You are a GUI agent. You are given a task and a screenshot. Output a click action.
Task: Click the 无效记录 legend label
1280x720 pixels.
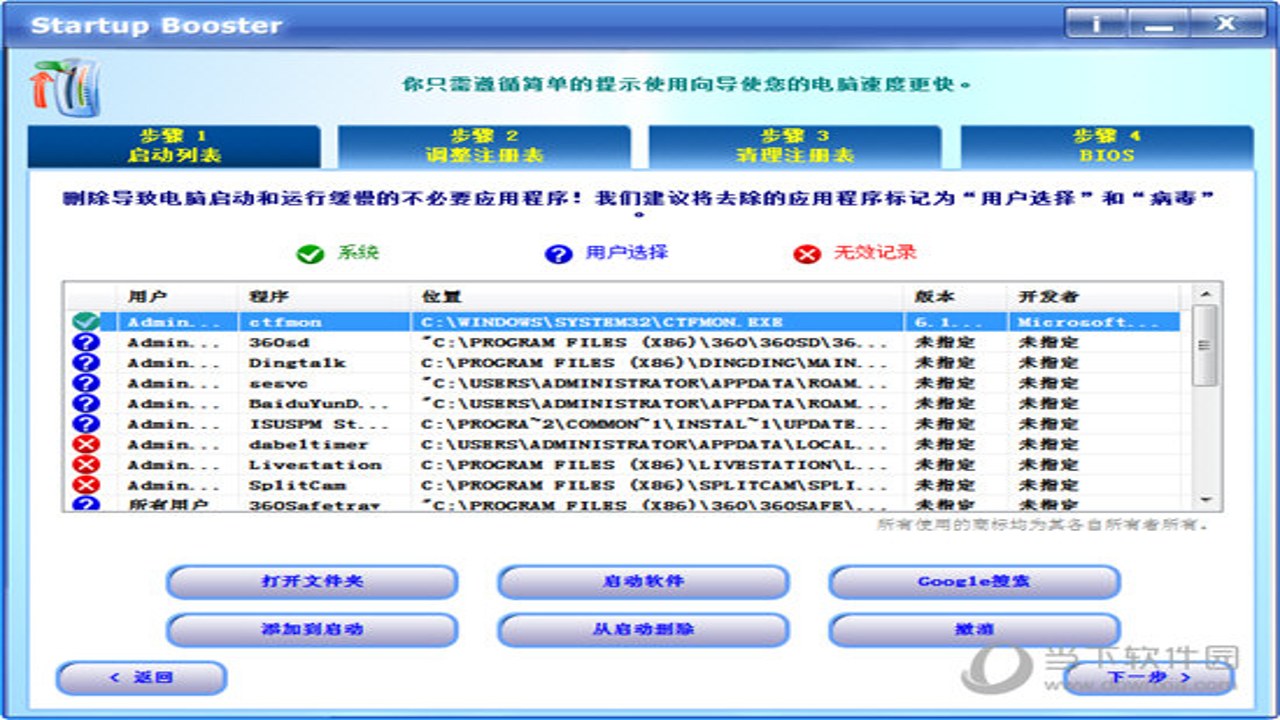click(875, 252)
